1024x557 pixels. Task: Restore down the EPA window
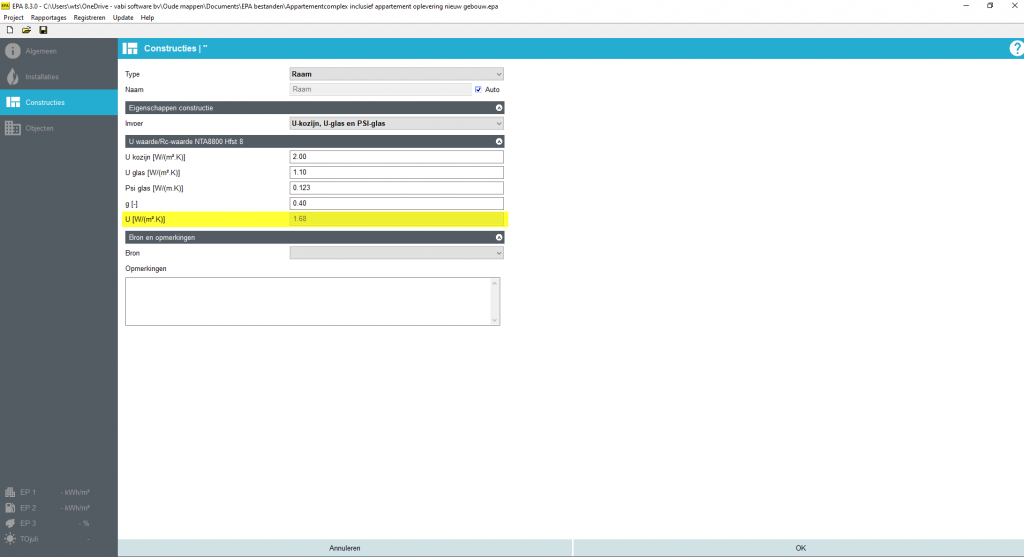tap(990, 6)
